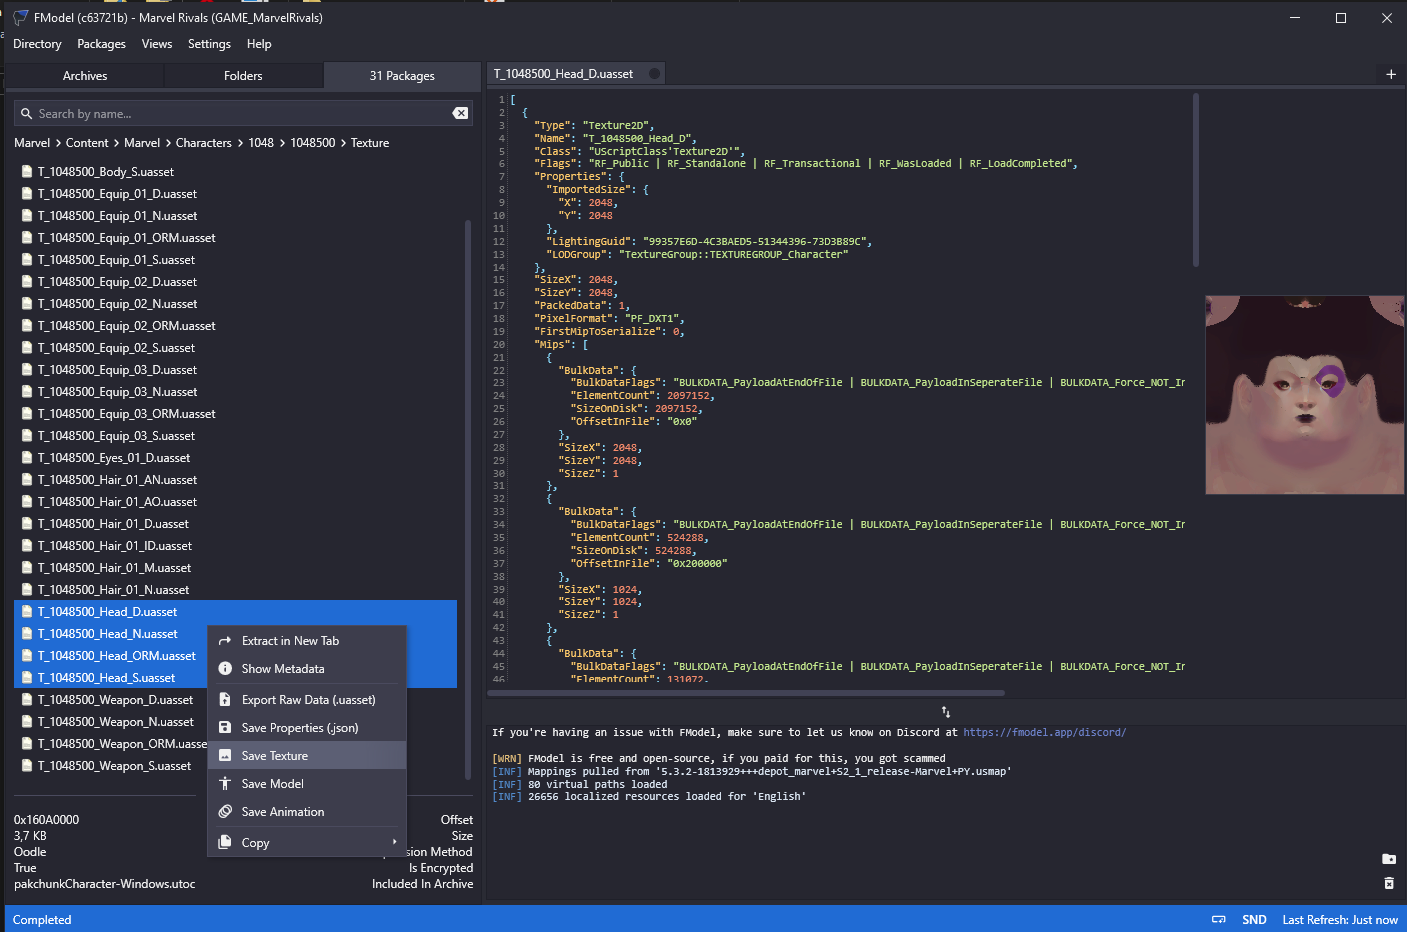Clear the search field with the X icon

[x=460, y=113]
